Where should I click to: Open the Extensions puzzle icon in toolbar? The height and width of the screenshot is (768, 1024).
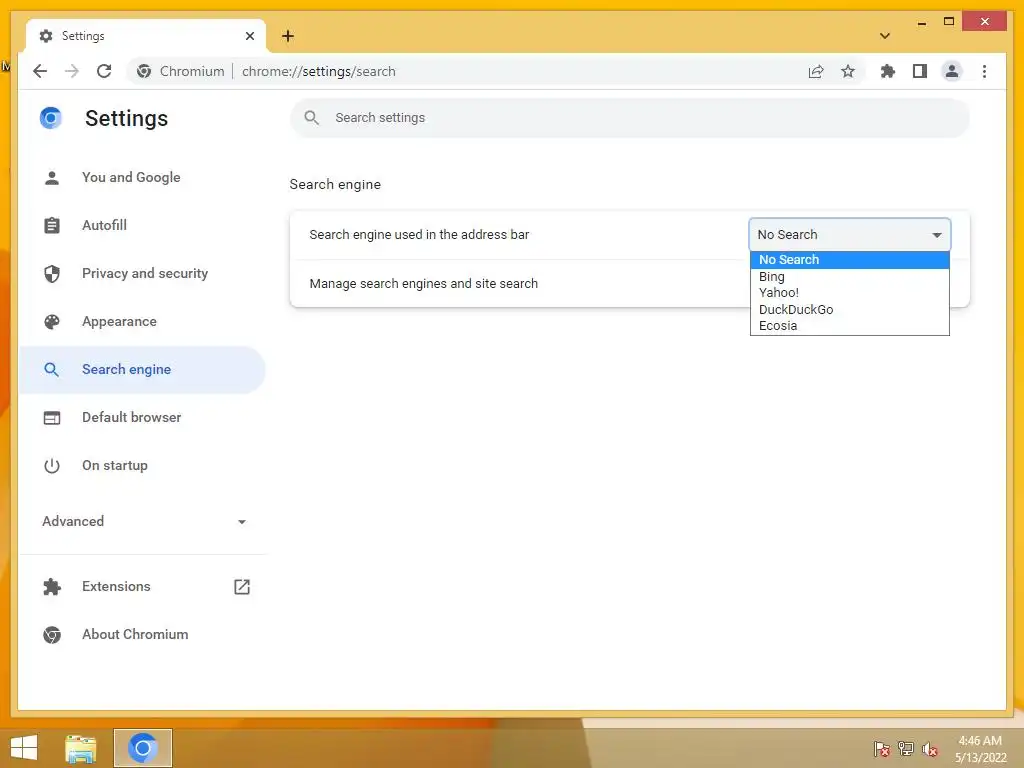[888, 71]
